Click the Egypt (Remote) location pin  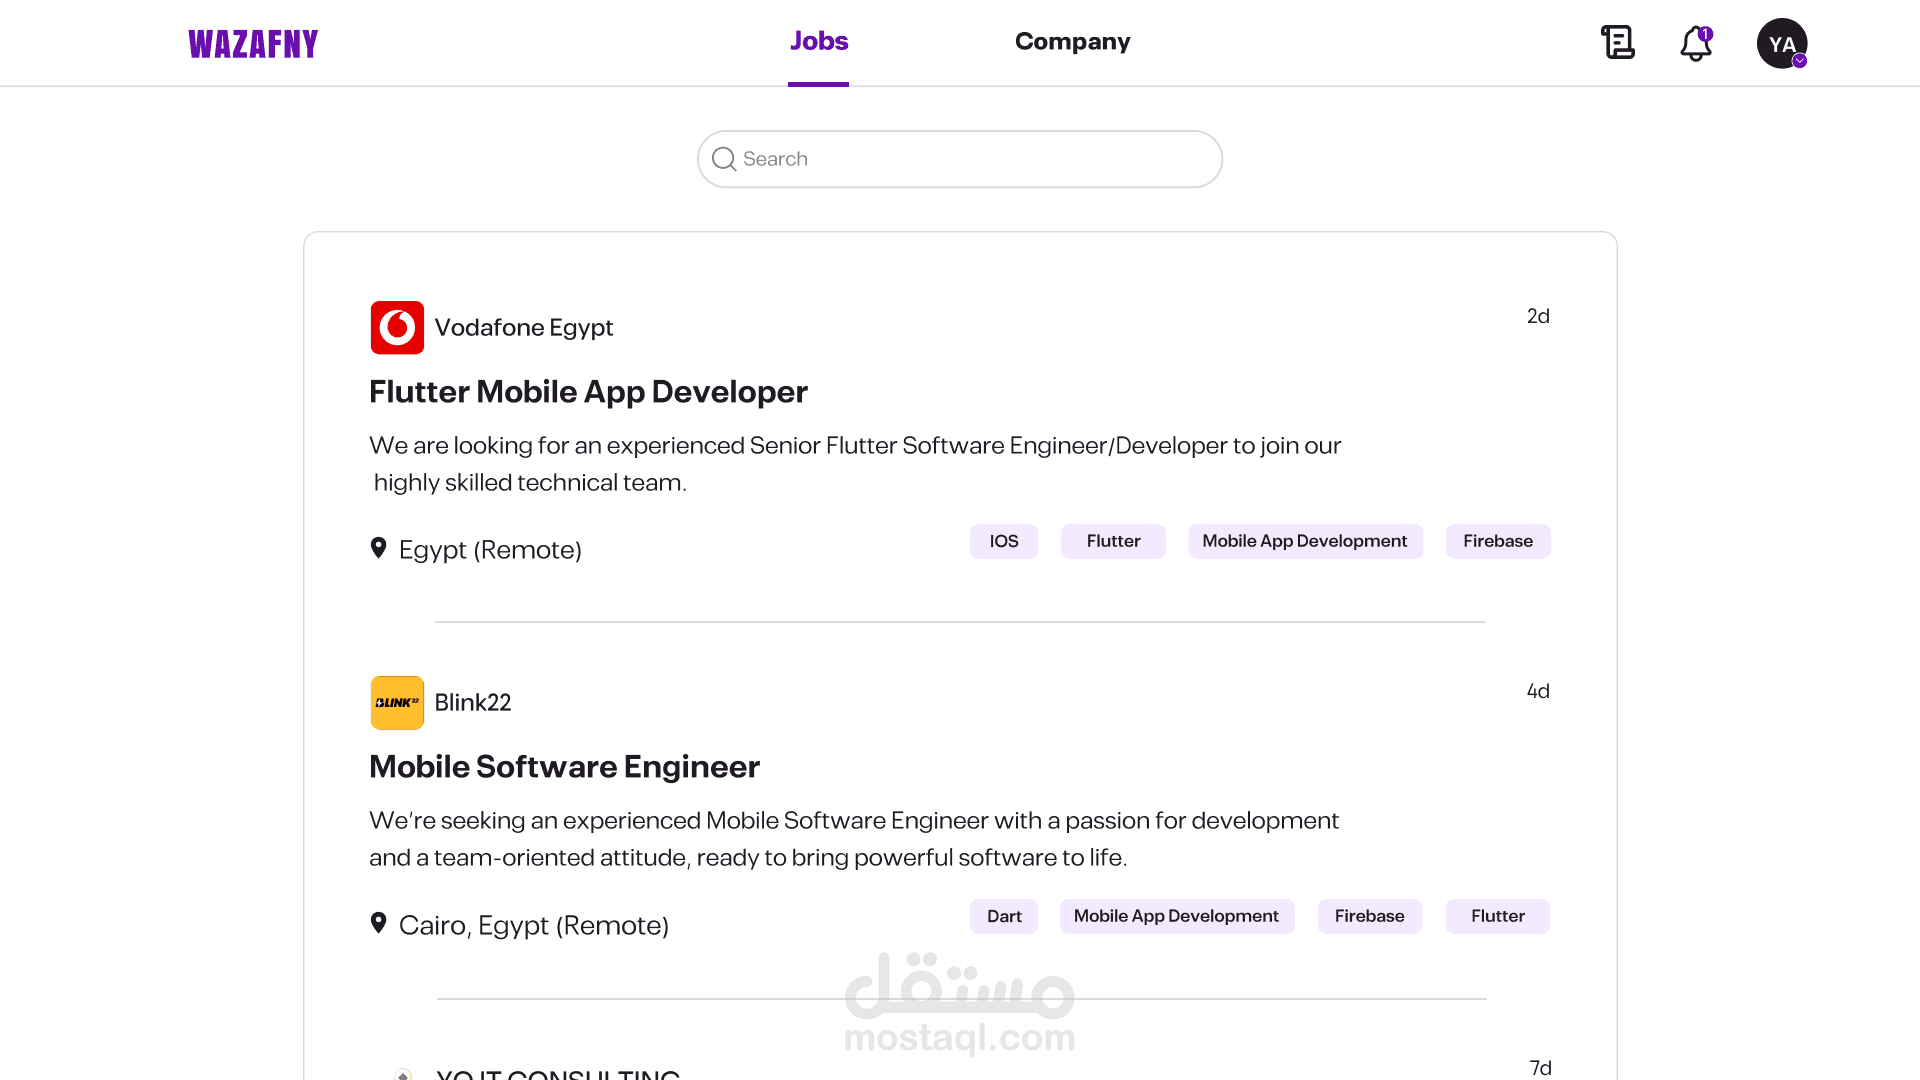[378, 548]
